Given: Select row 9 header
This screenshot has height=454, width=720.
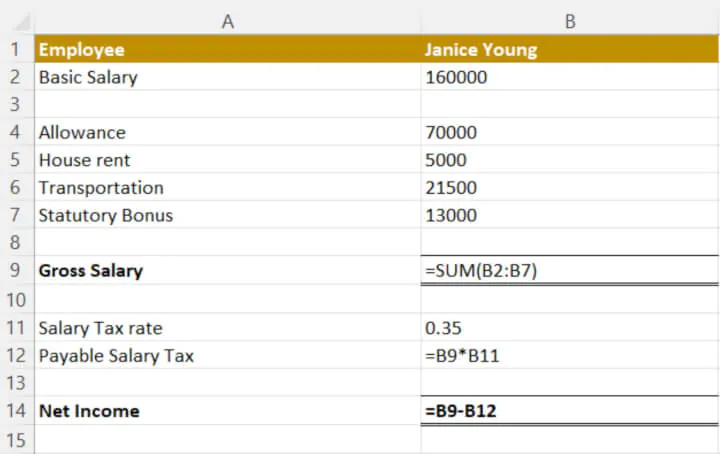Looking at the screenshot, I should pos(15,270).
